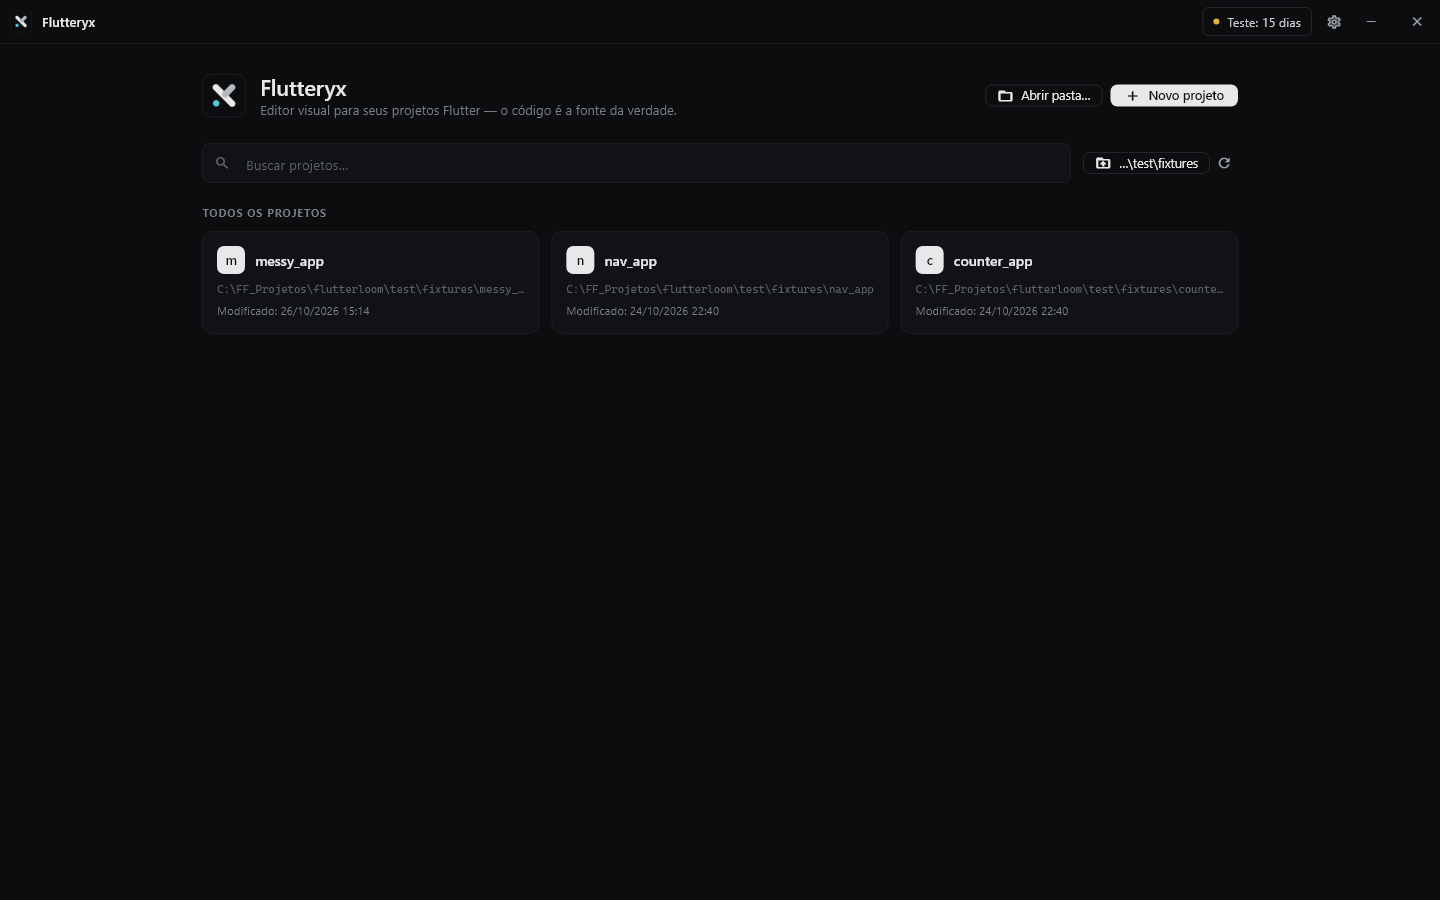Close the Flutteryx window
Image resolution: width=1440 pixels, height=900 pixels.
(1417, 22)
